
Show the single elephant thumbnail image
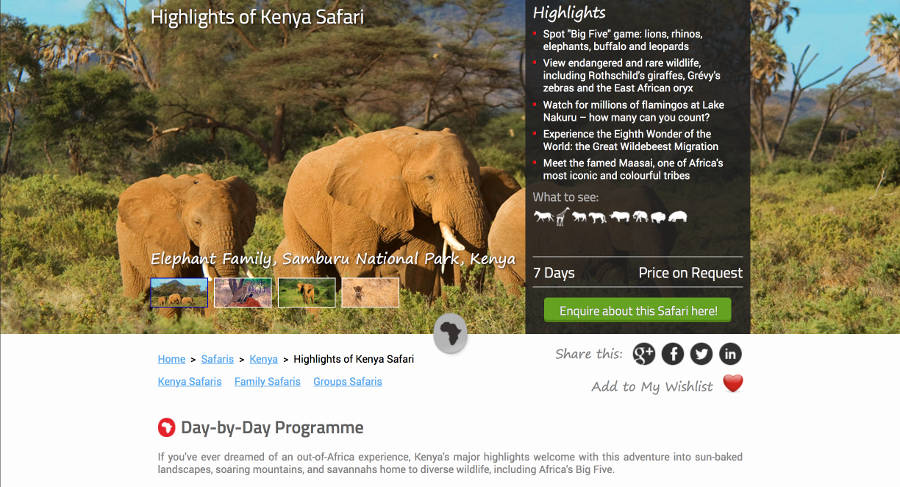(x=307, y=292)
